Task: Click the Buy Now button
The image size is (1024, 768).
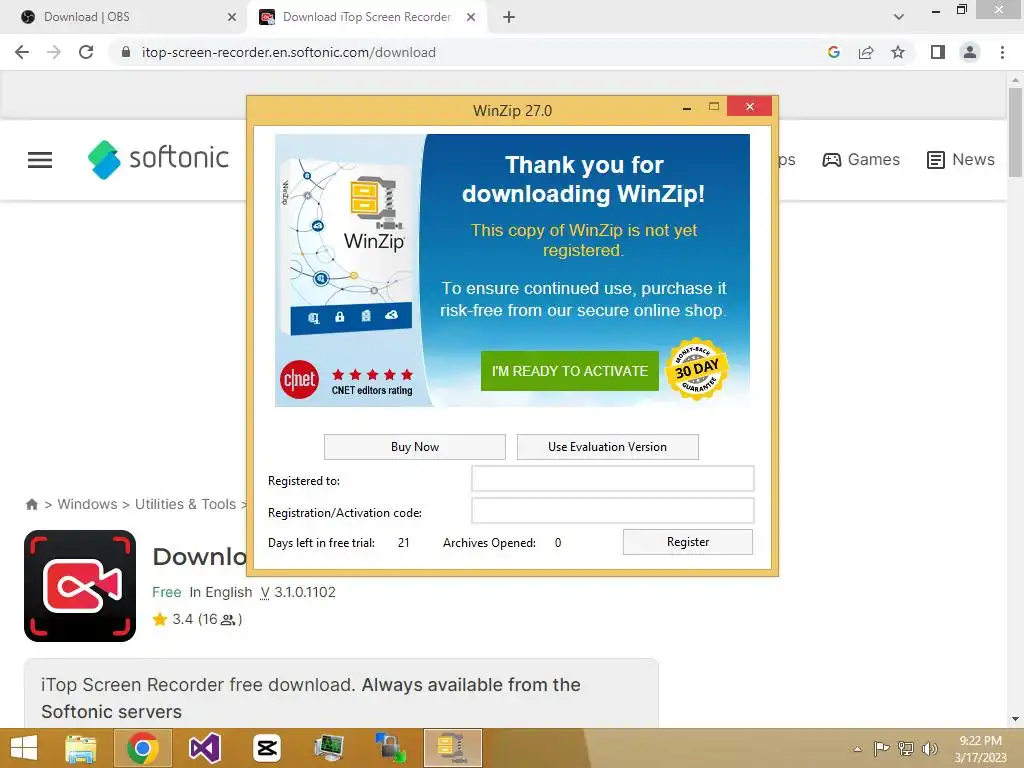Action: [415, 447]
